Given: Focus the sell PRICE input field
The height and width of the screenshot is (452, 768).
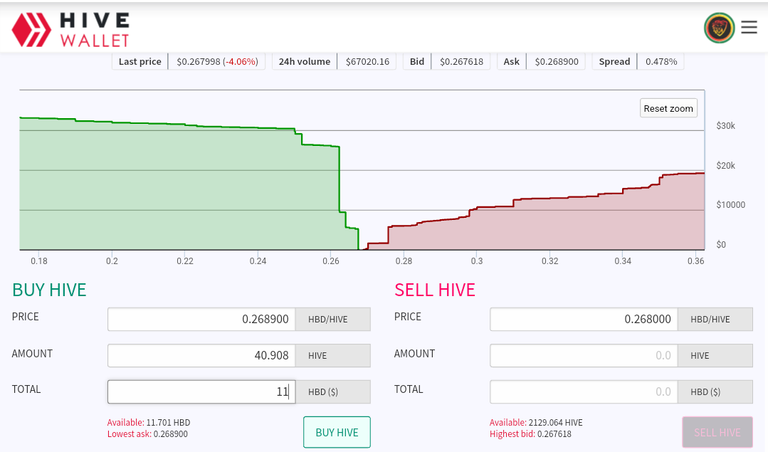Looking at the screenshot, I should click(x=584, y=319).
